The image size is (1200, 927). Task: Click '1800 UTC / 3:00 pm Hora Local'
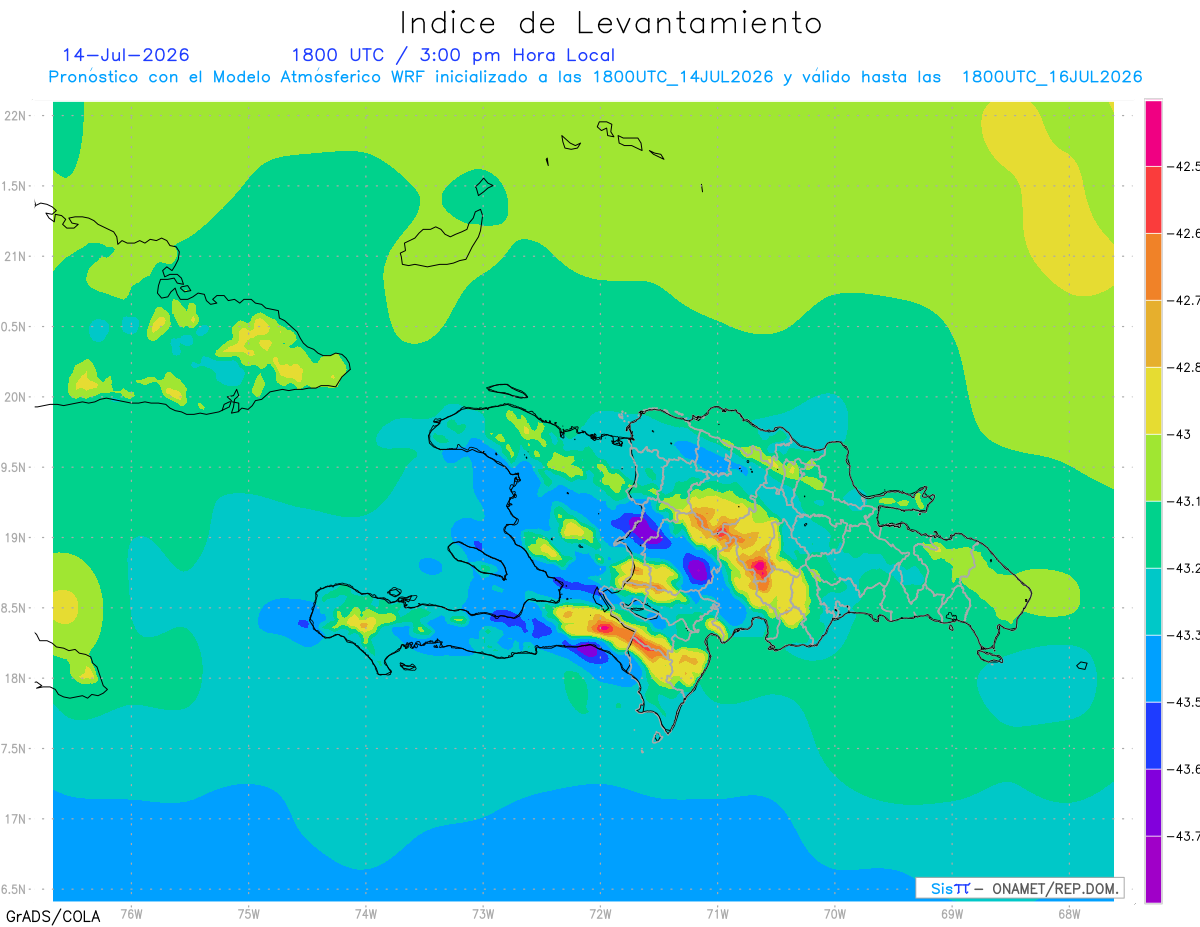coord(453,55)
